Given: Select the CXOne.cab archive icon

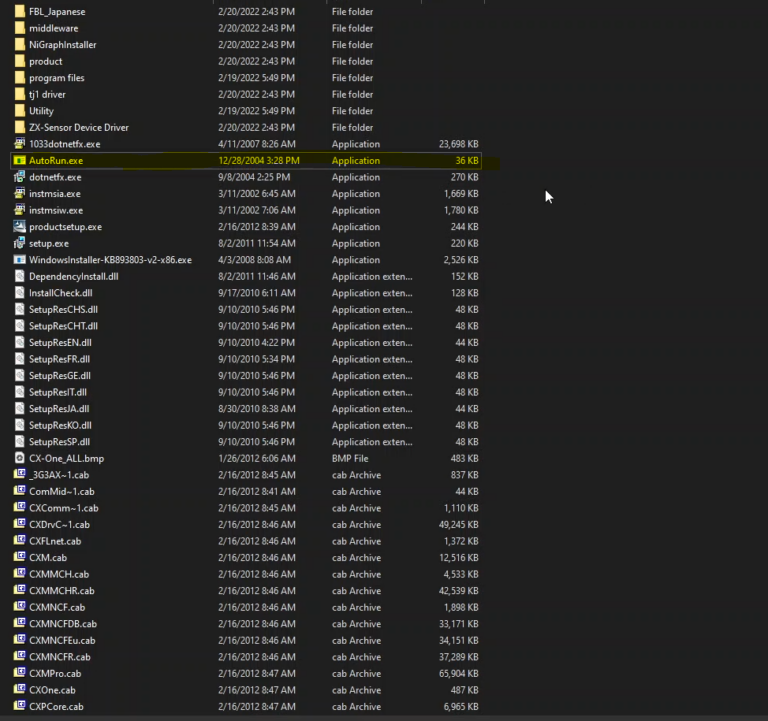Looking at the screenshot, I should (19, 690).
